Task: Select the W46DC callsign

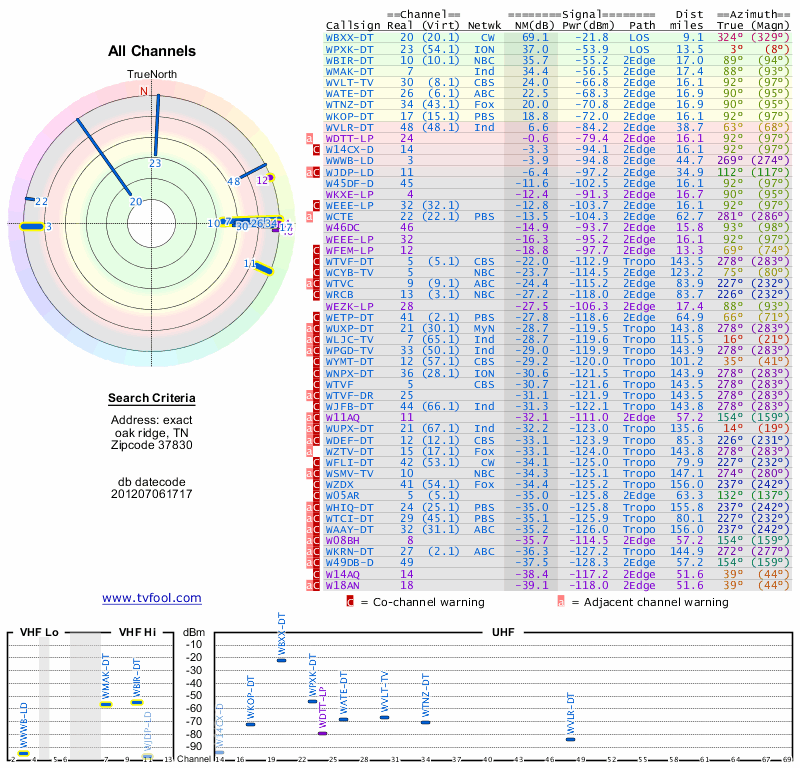Action: [x=344, y=228]
